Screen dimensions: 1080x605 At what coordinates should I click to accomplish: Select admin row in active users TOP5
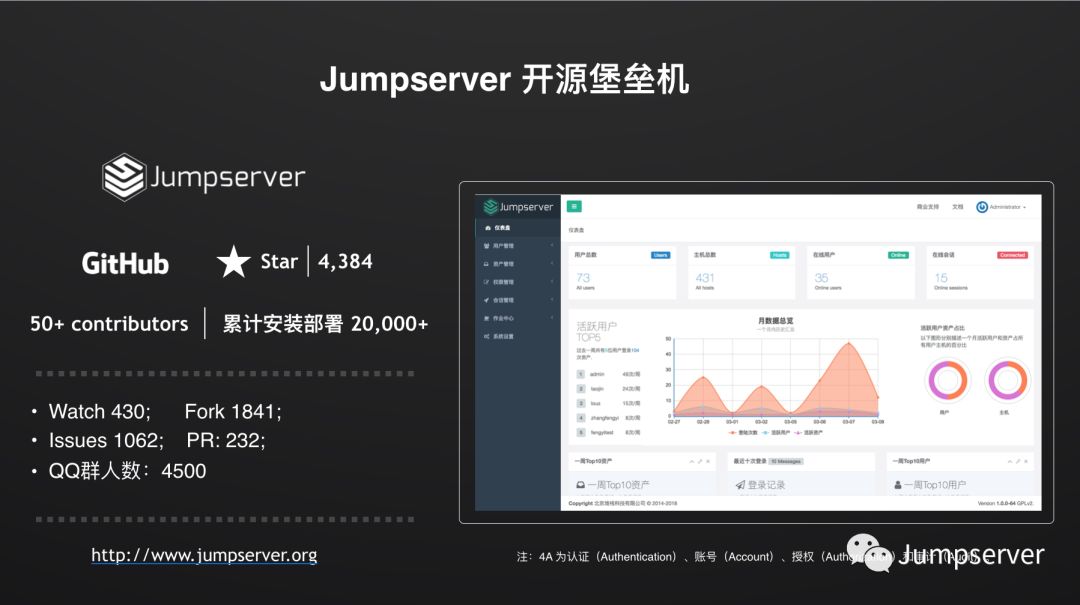tap(608, 374)
